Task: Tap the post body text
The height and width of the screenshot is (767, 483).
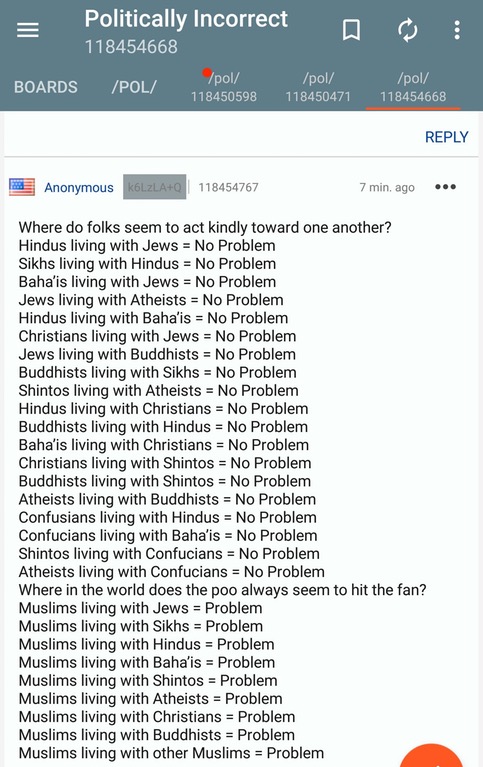Action: coord(223,490)
